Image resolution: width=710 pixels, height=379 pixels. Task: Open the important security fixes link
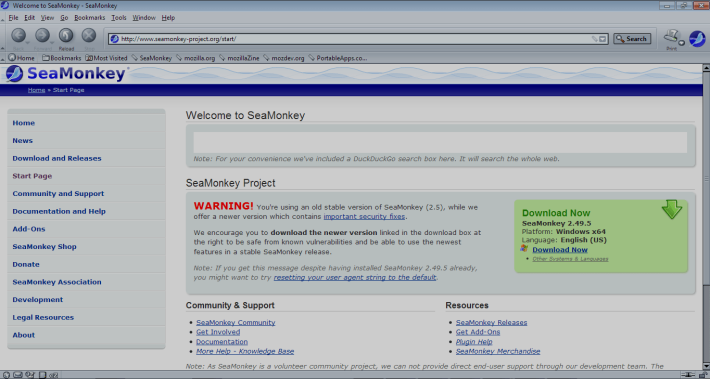pyautogui.click(x=364, y=216)
